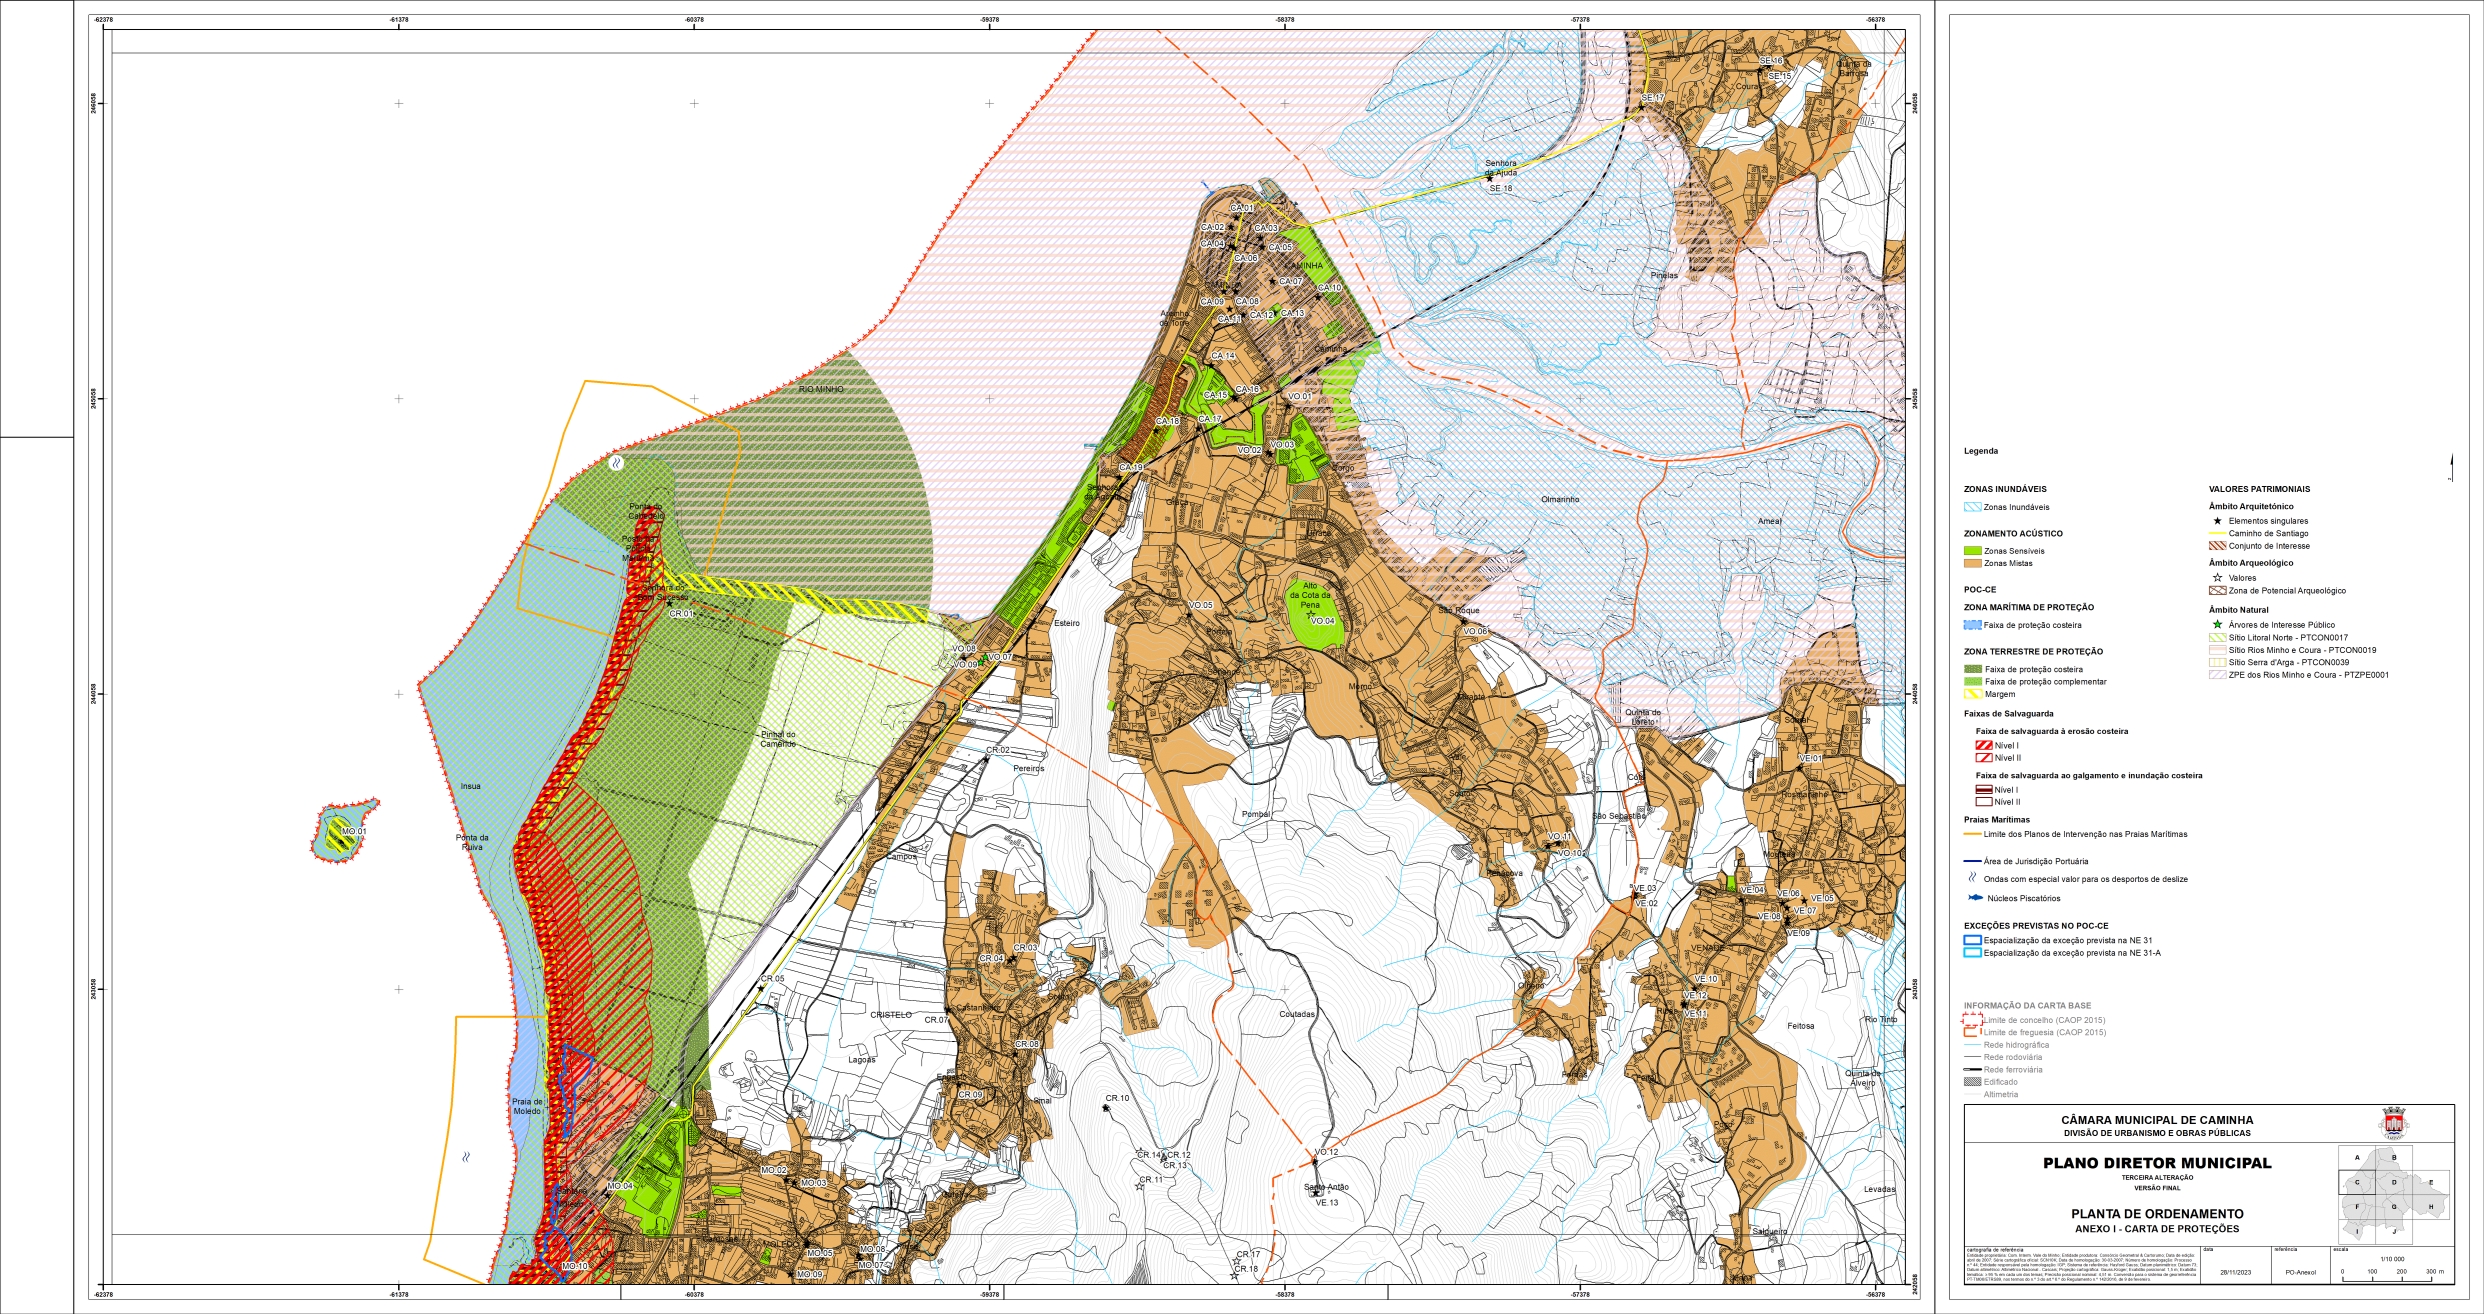Click the Pinhal do Camarido map label
The width and height of the screenshot is (2484, 1314).
778,739
